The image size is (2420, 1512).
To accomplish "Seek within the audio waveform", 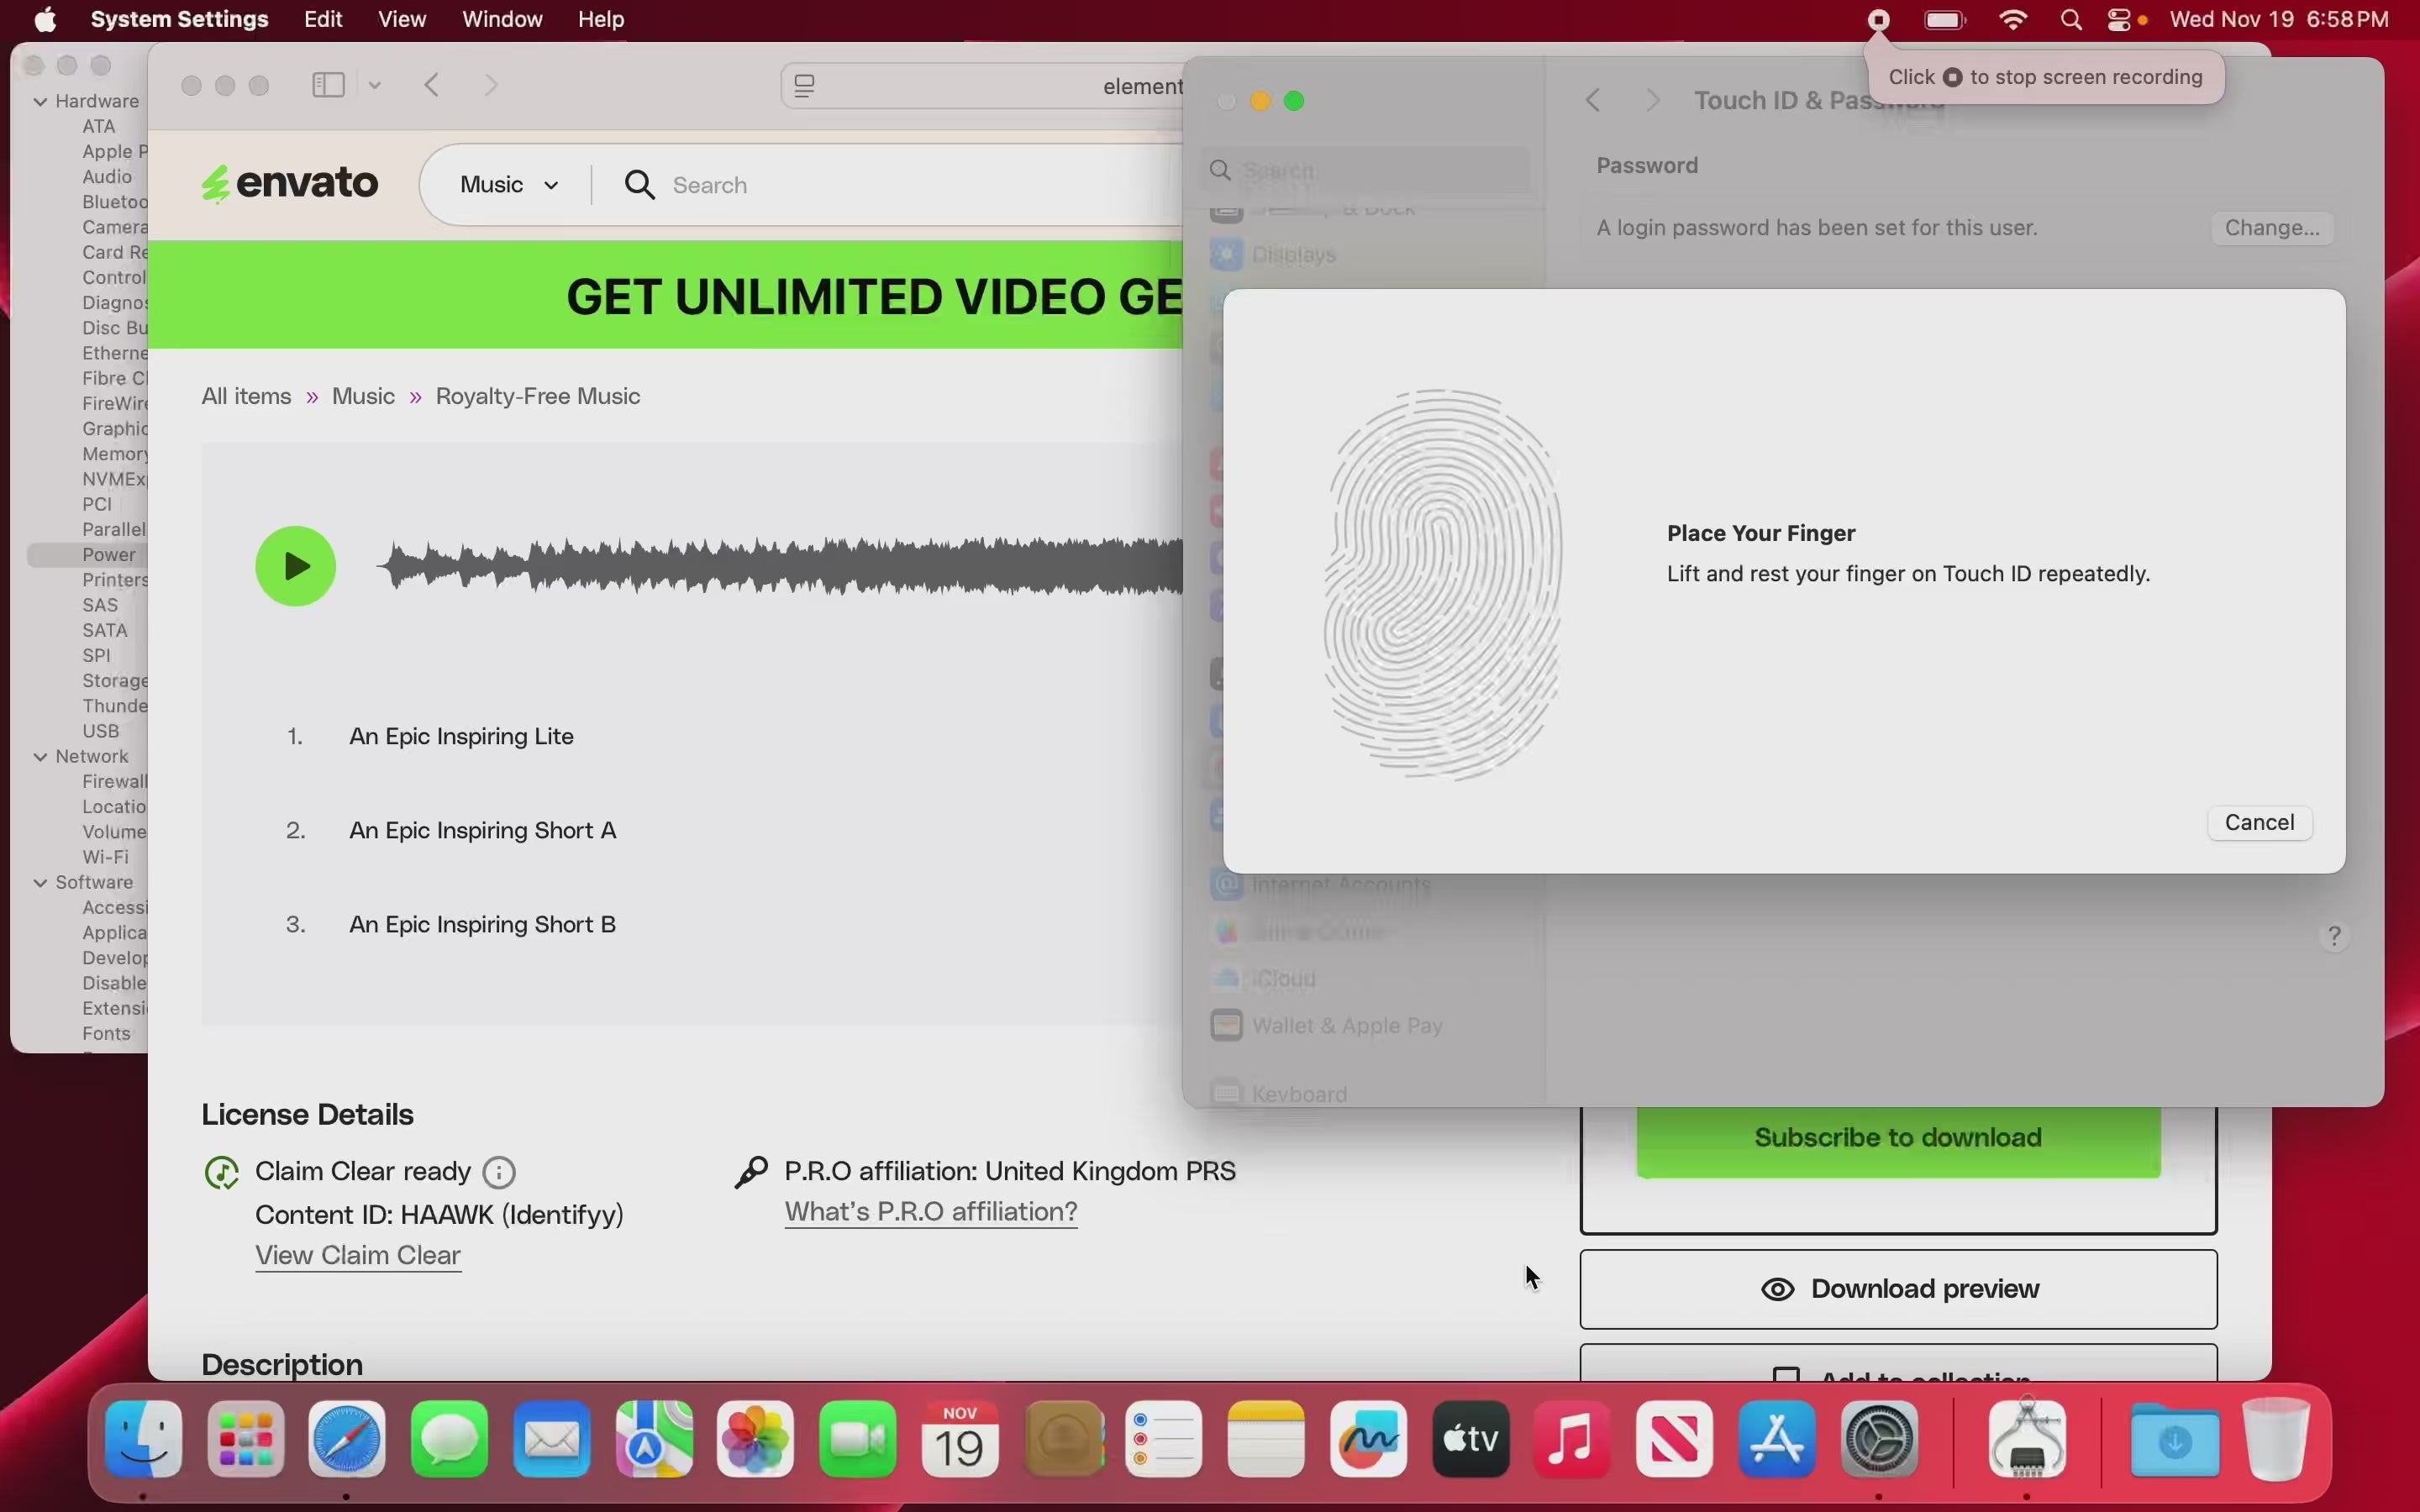I will click(x=780, y=566).
